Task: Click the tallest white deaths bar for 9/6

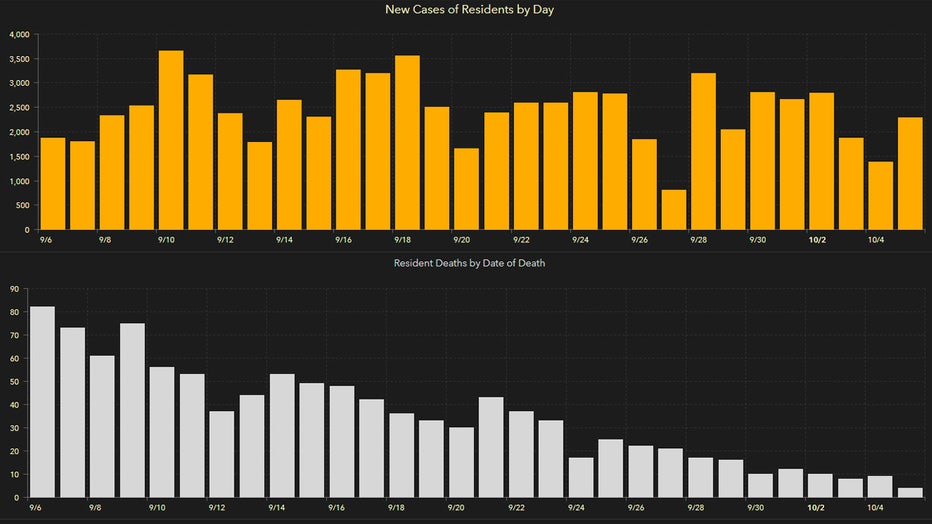Action: [x=43, y=402]
